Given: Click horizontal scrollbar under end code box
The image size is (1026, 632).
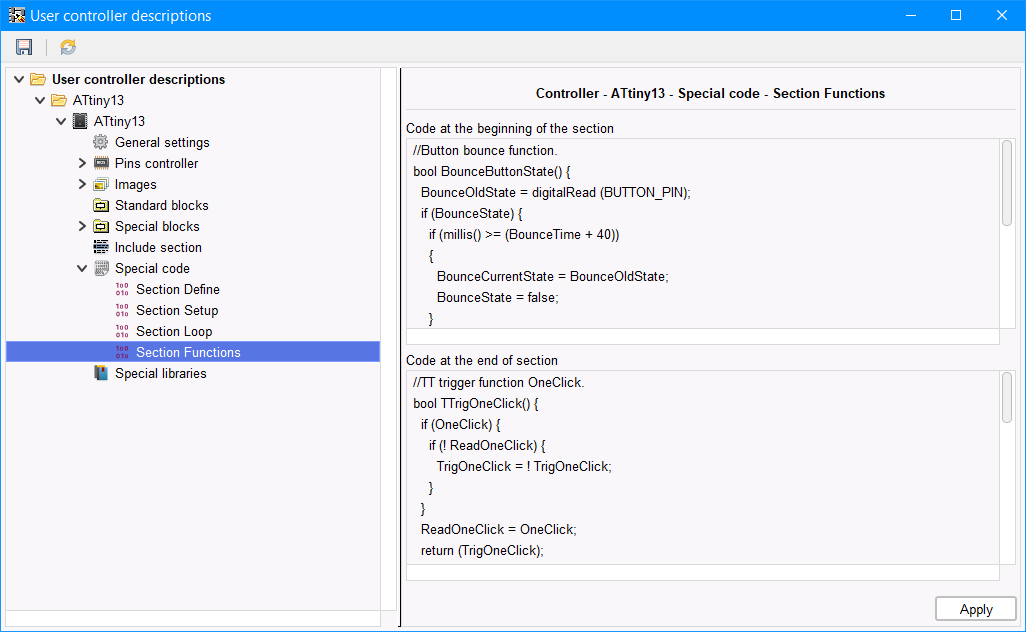Looking at the screenshot, I should tap(703, 572).
